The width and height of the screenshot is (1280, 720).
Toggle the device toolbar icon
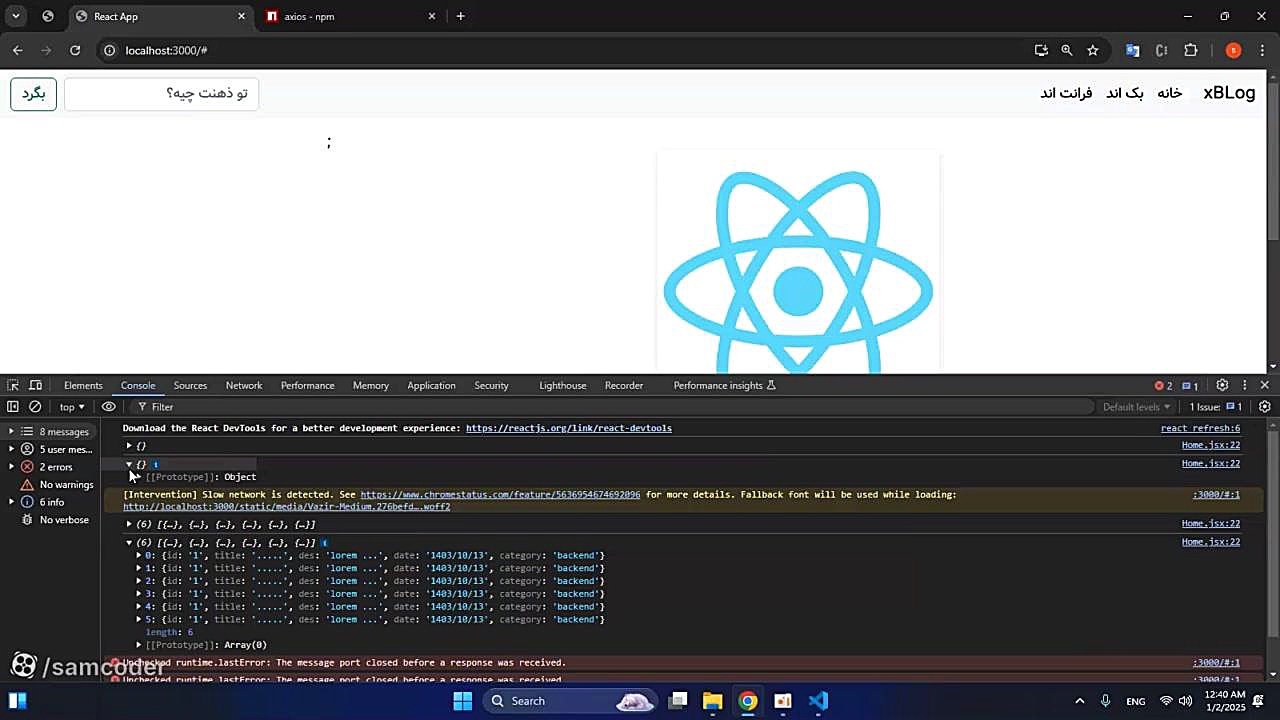[36, 385]
